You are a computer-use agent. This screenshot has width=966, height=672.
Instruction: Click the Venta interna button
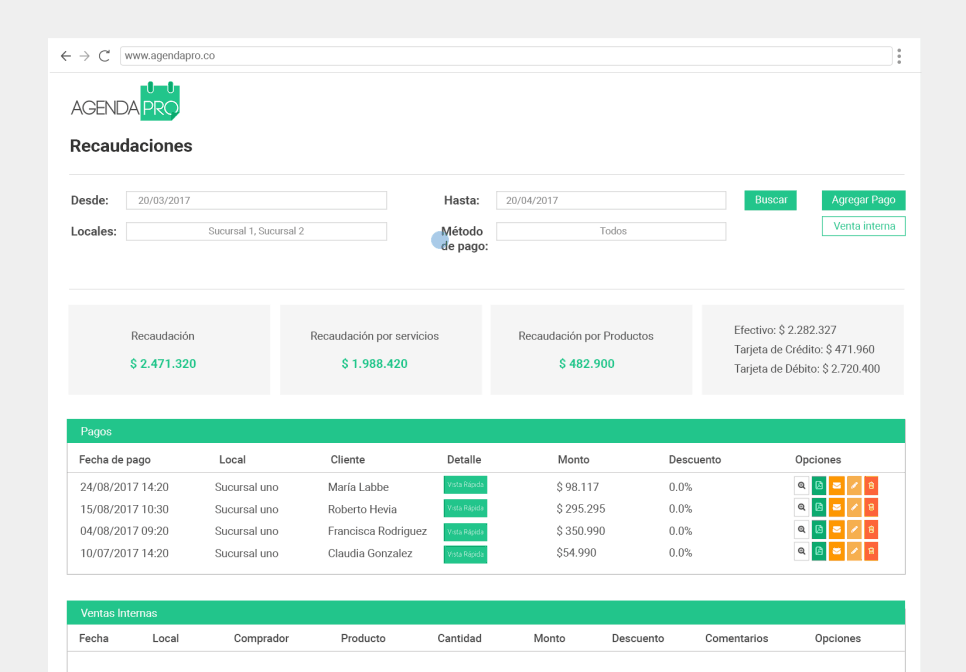864,226
